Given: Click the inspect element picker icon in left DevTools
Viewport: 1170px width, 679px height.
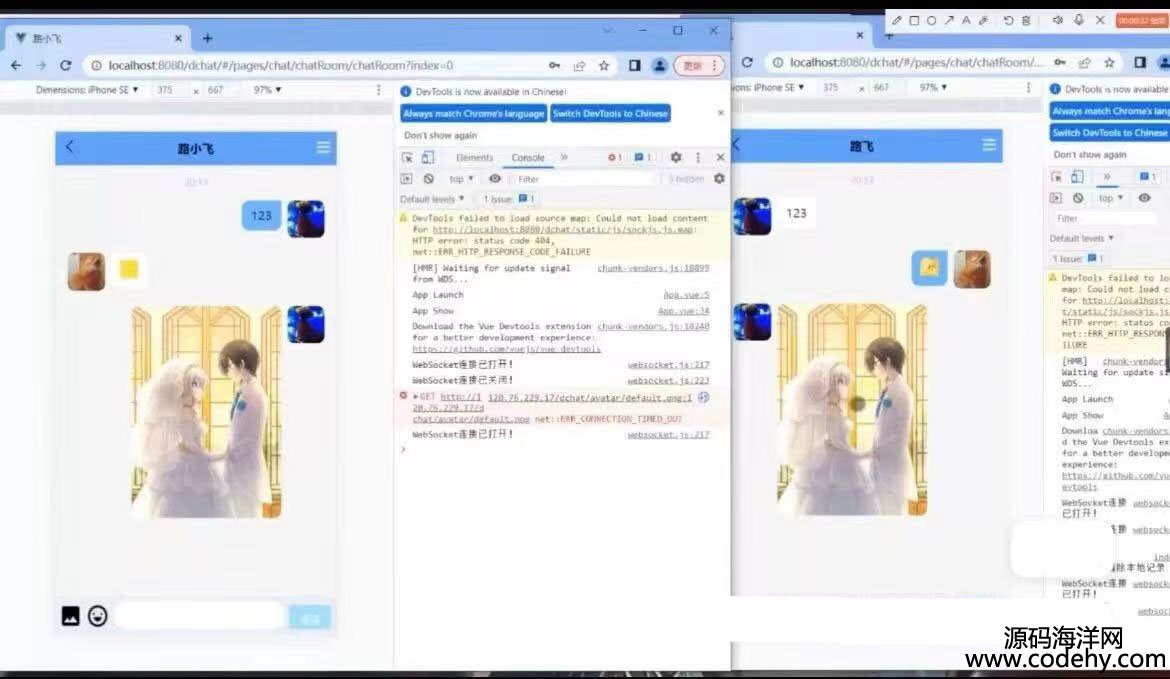Looking at the screenshot, I should [x=407, y=157].
